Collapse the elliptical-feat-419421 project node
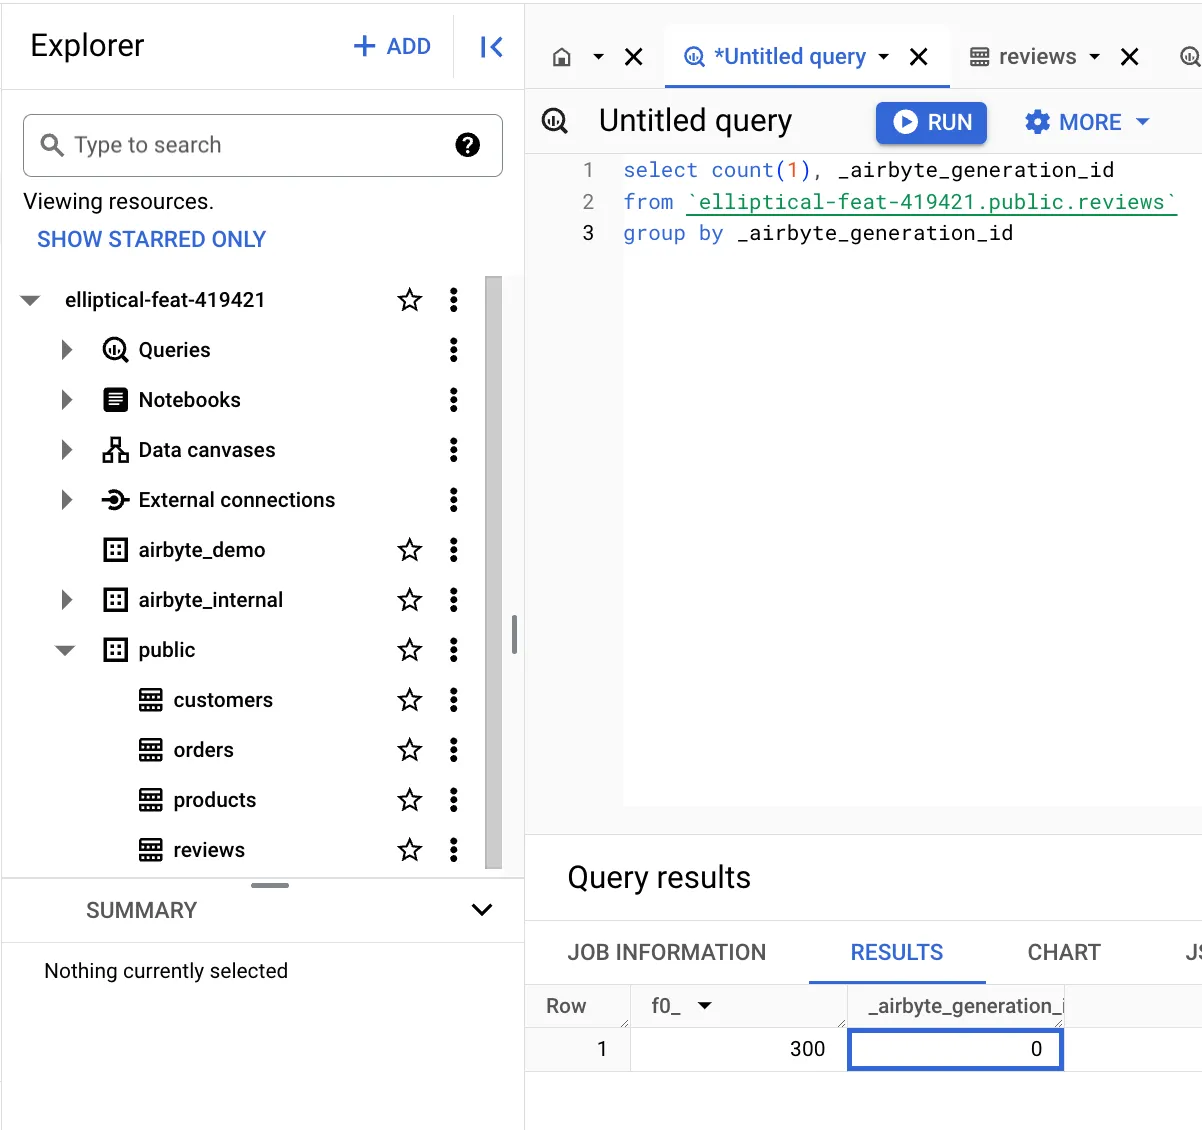1202x1130 pixels. point(31,300)
